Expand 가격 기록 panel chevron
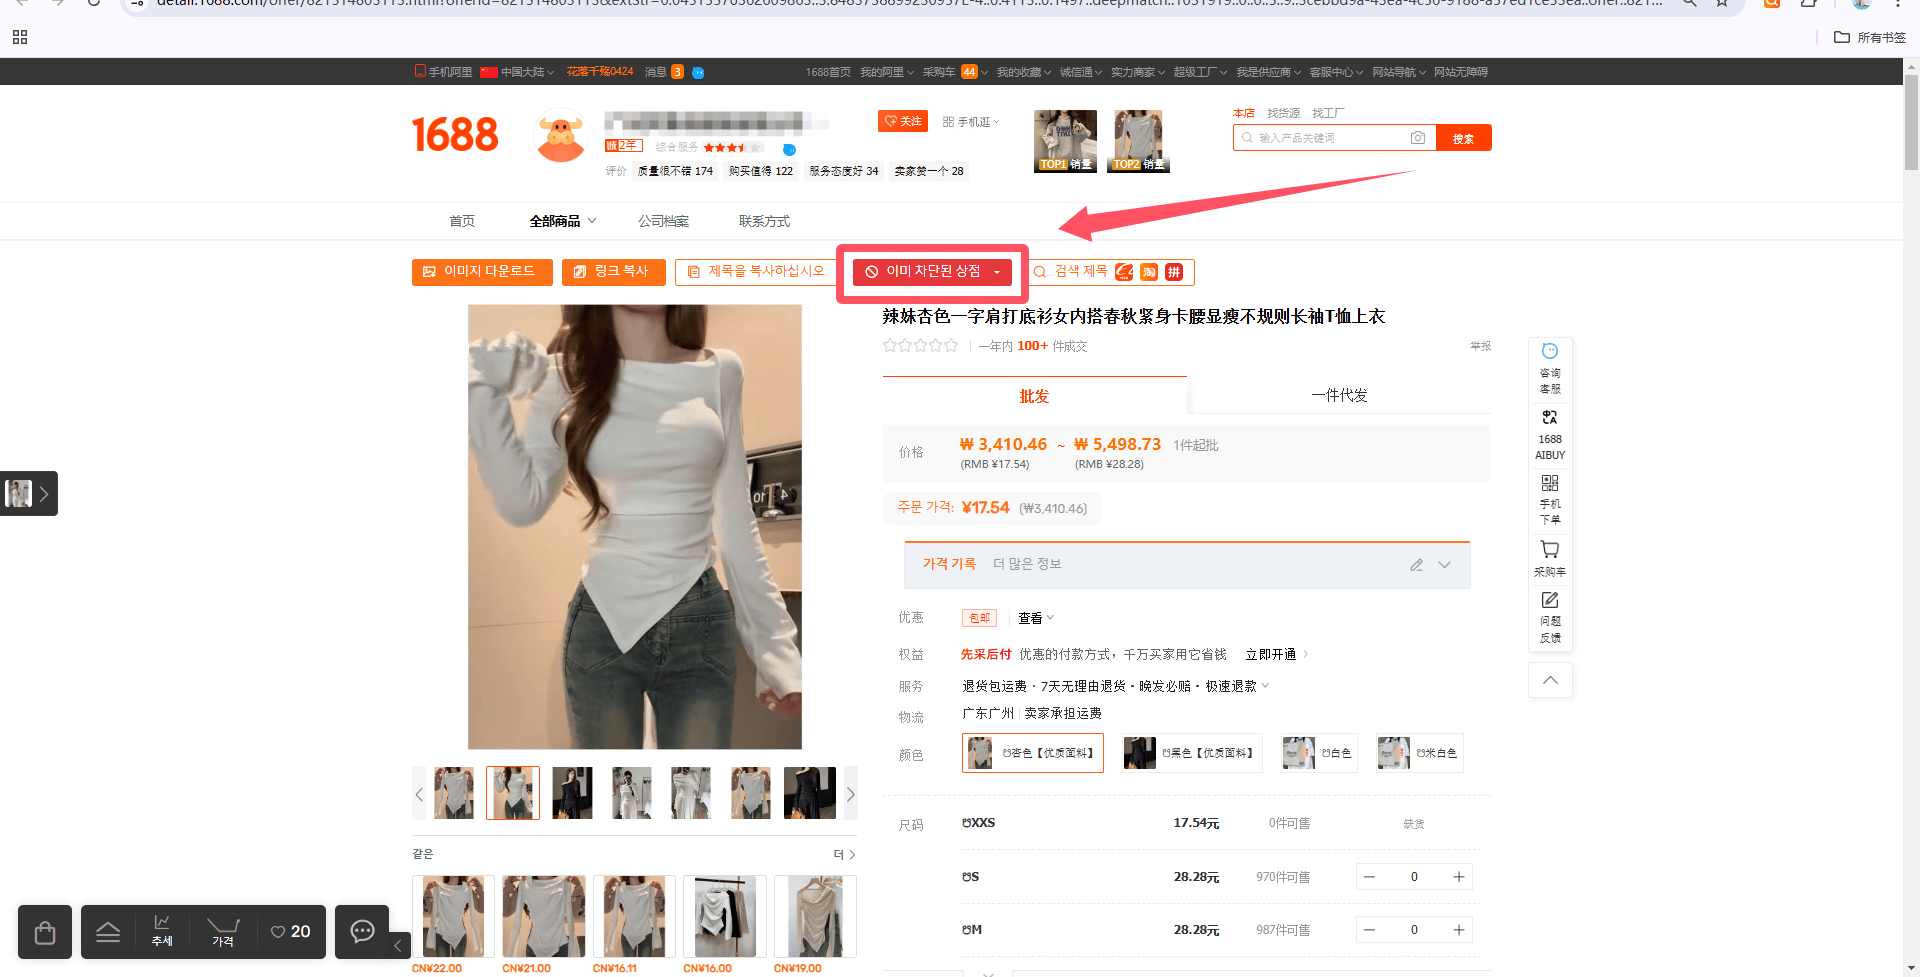The height and width of the screenshot is (977, 1920). (x=1445, y=565)
